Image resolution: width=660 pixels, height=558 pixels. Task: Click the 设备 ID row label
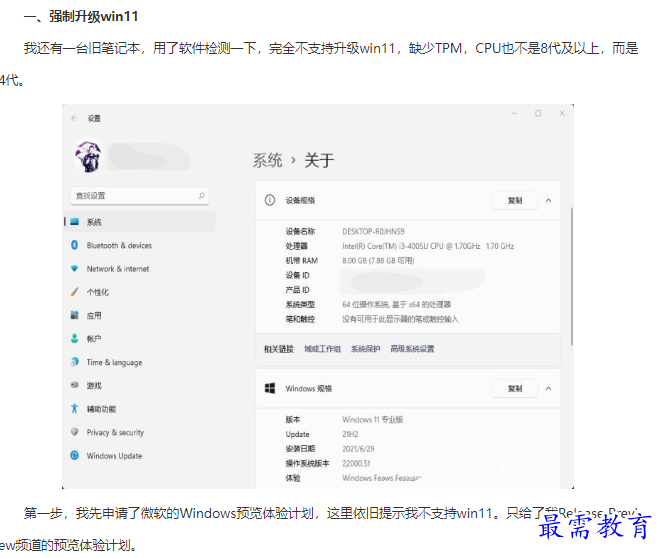coord(297,275)
